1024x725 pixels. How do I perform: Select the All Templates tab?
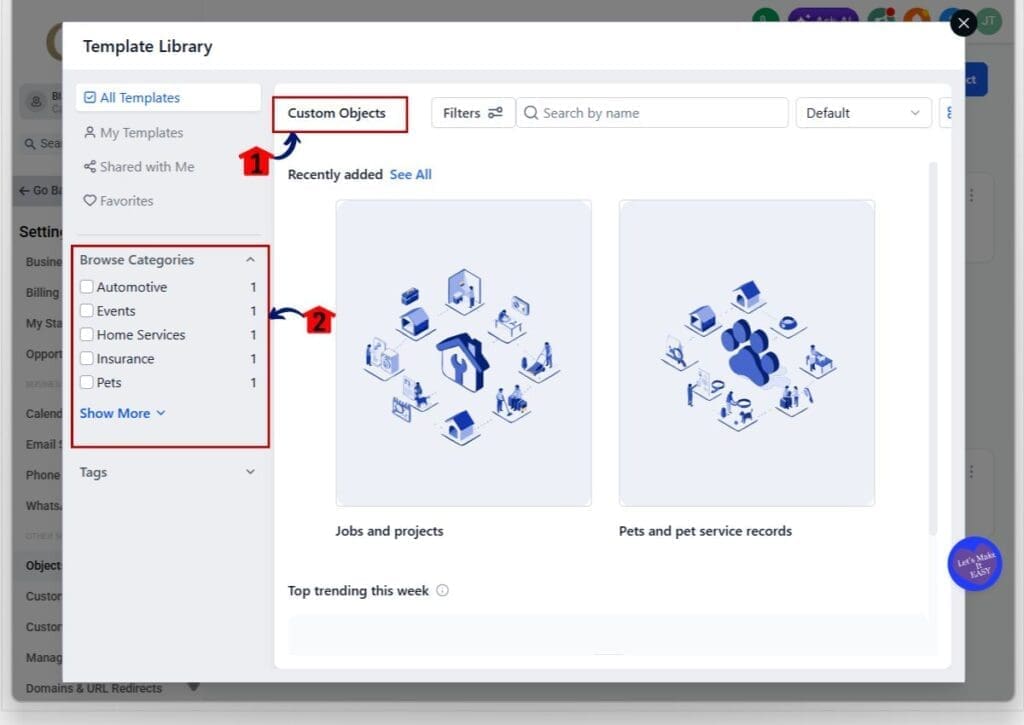(140, 98)
